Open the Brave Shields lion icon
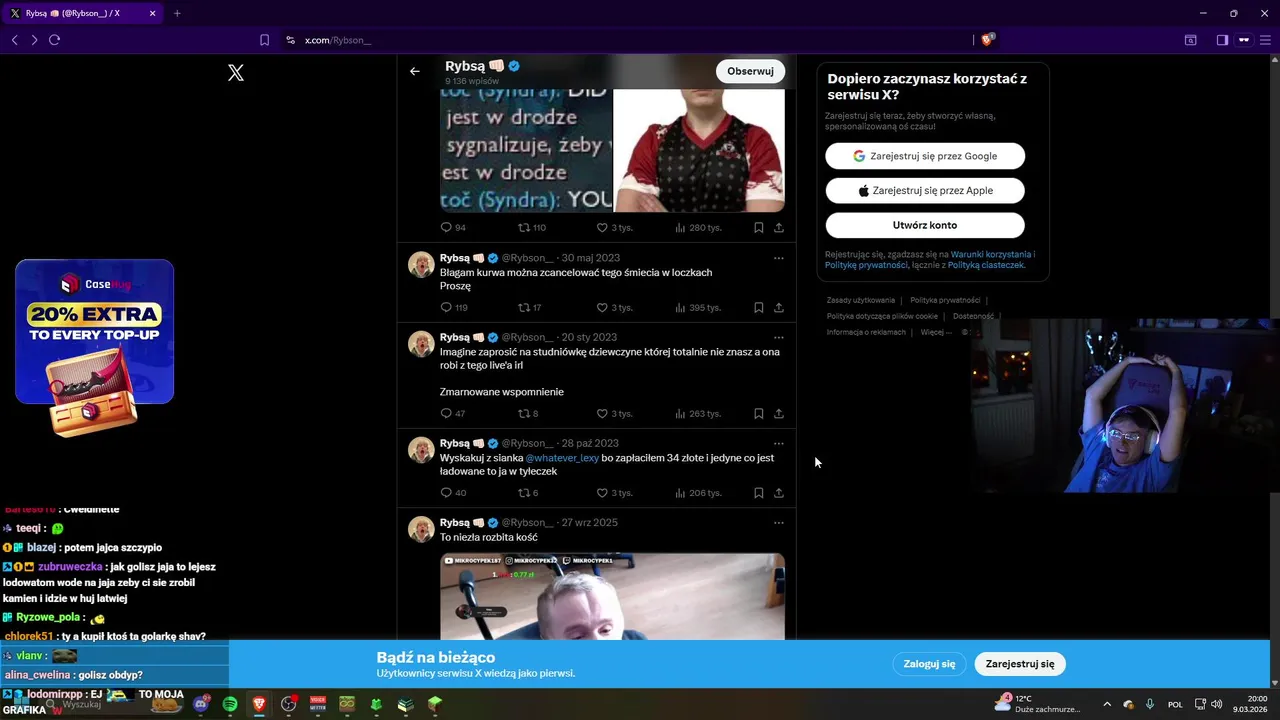 988,40
